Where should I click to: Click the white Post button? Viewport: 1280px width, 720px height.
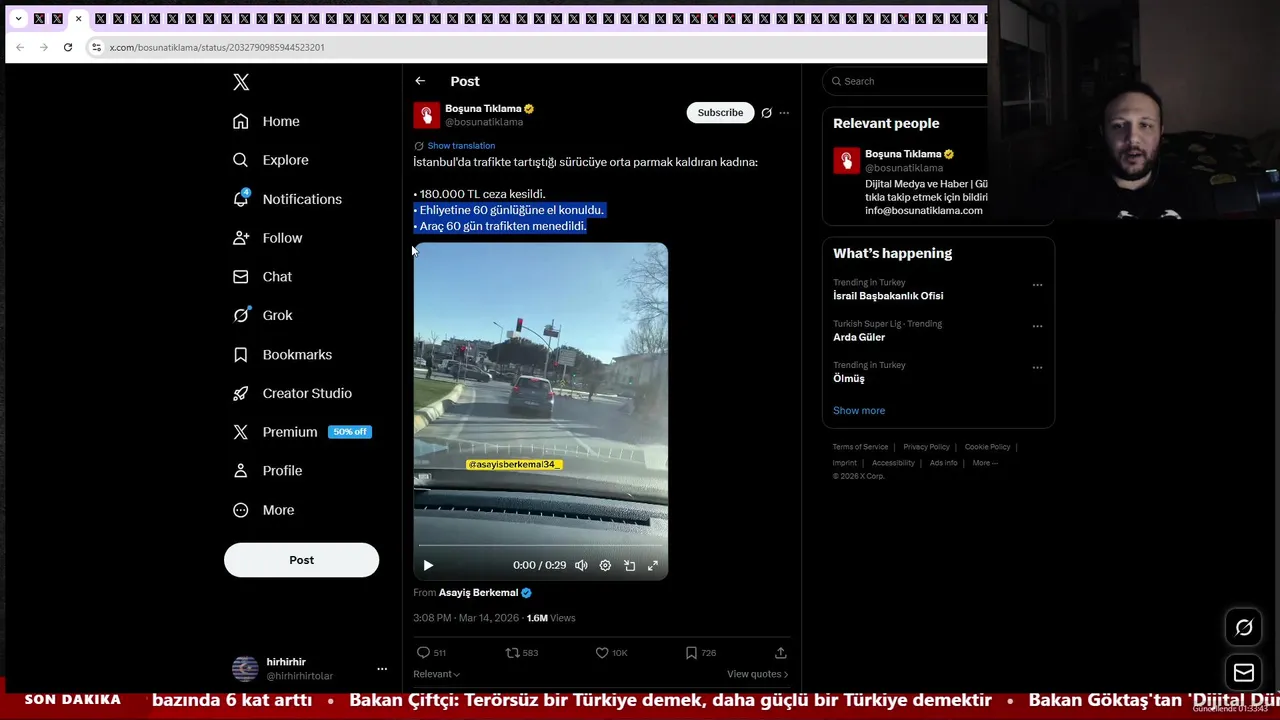[301, 560]
